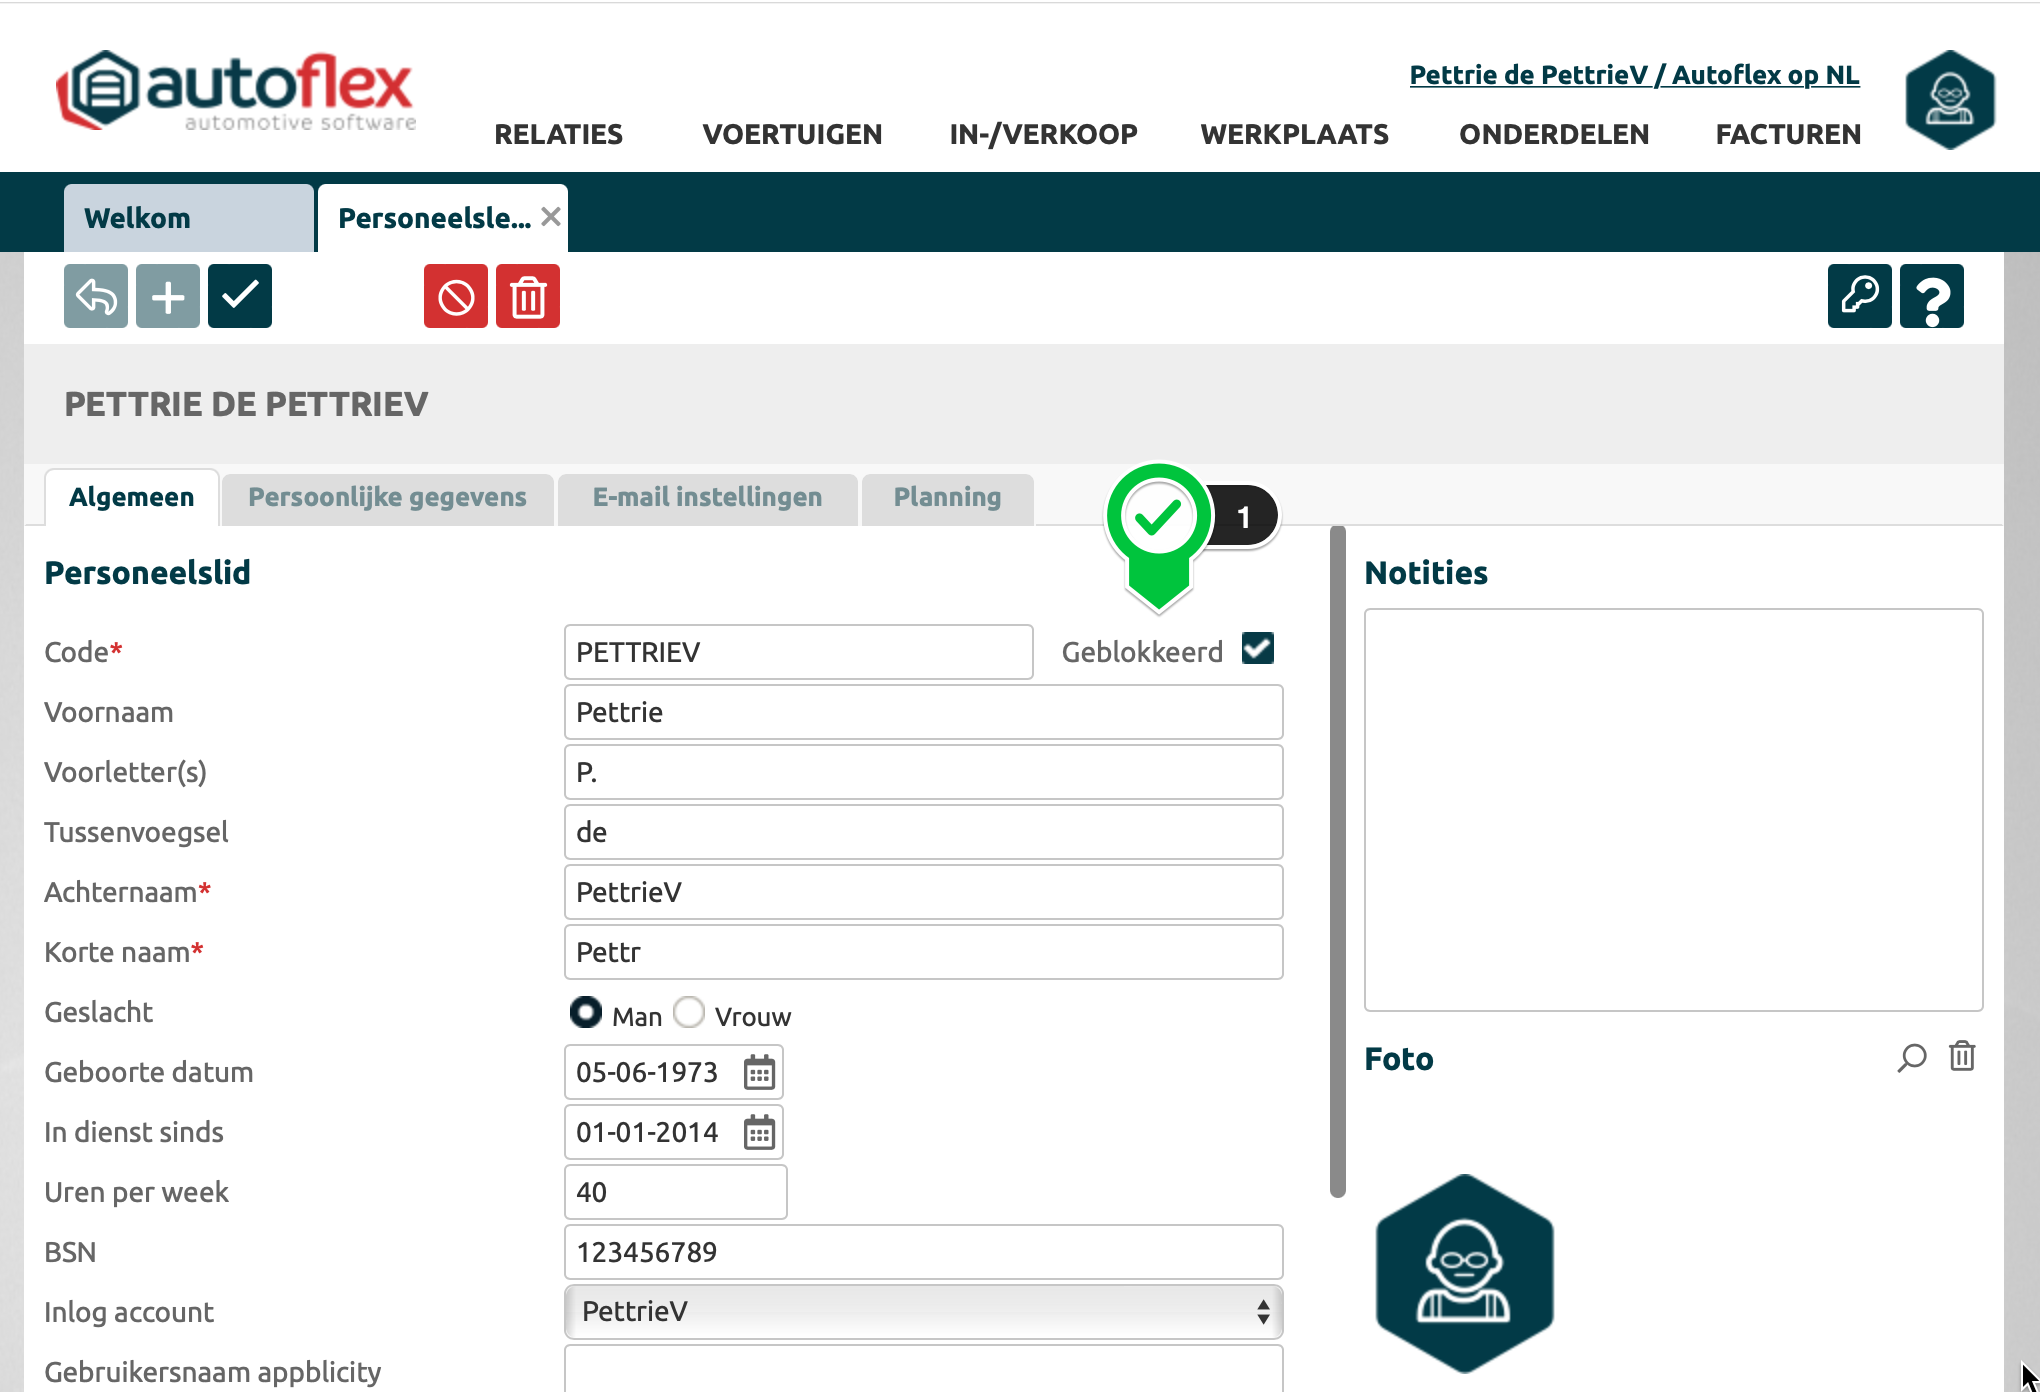Open the key permissions icon
Image resolution: width=2040 pixels, height=1392 pixels.
(x=1859, y=296)
